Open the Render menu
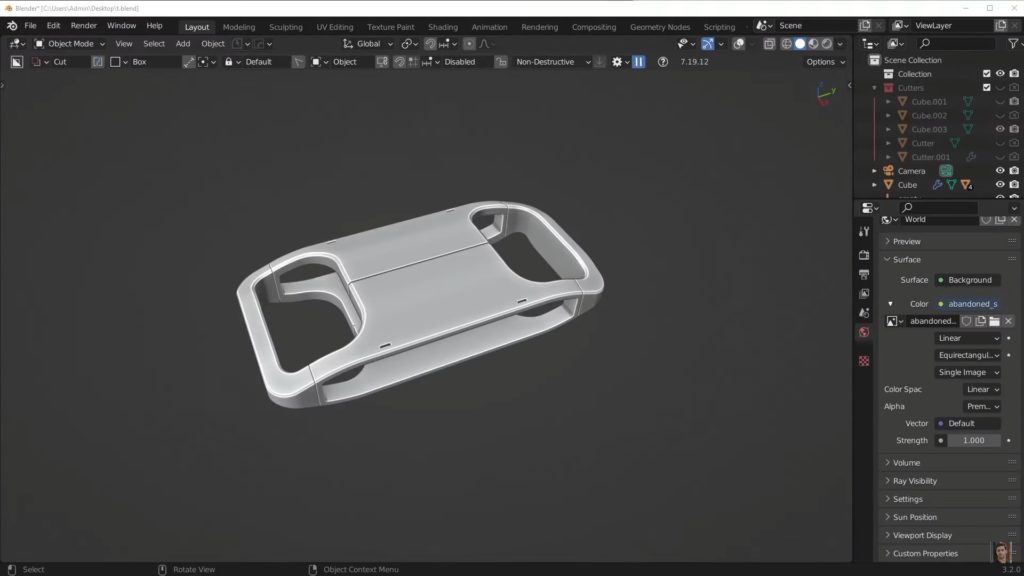Image resolution: width=1024 pixels, height=576 pixels. click(x=84, y=25)
